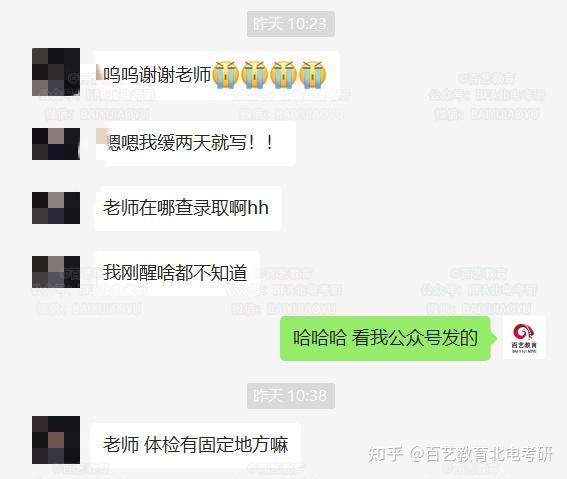This screenshot has height=479, width=567.
Task: Click the third crying emoji
Action: 284,75
